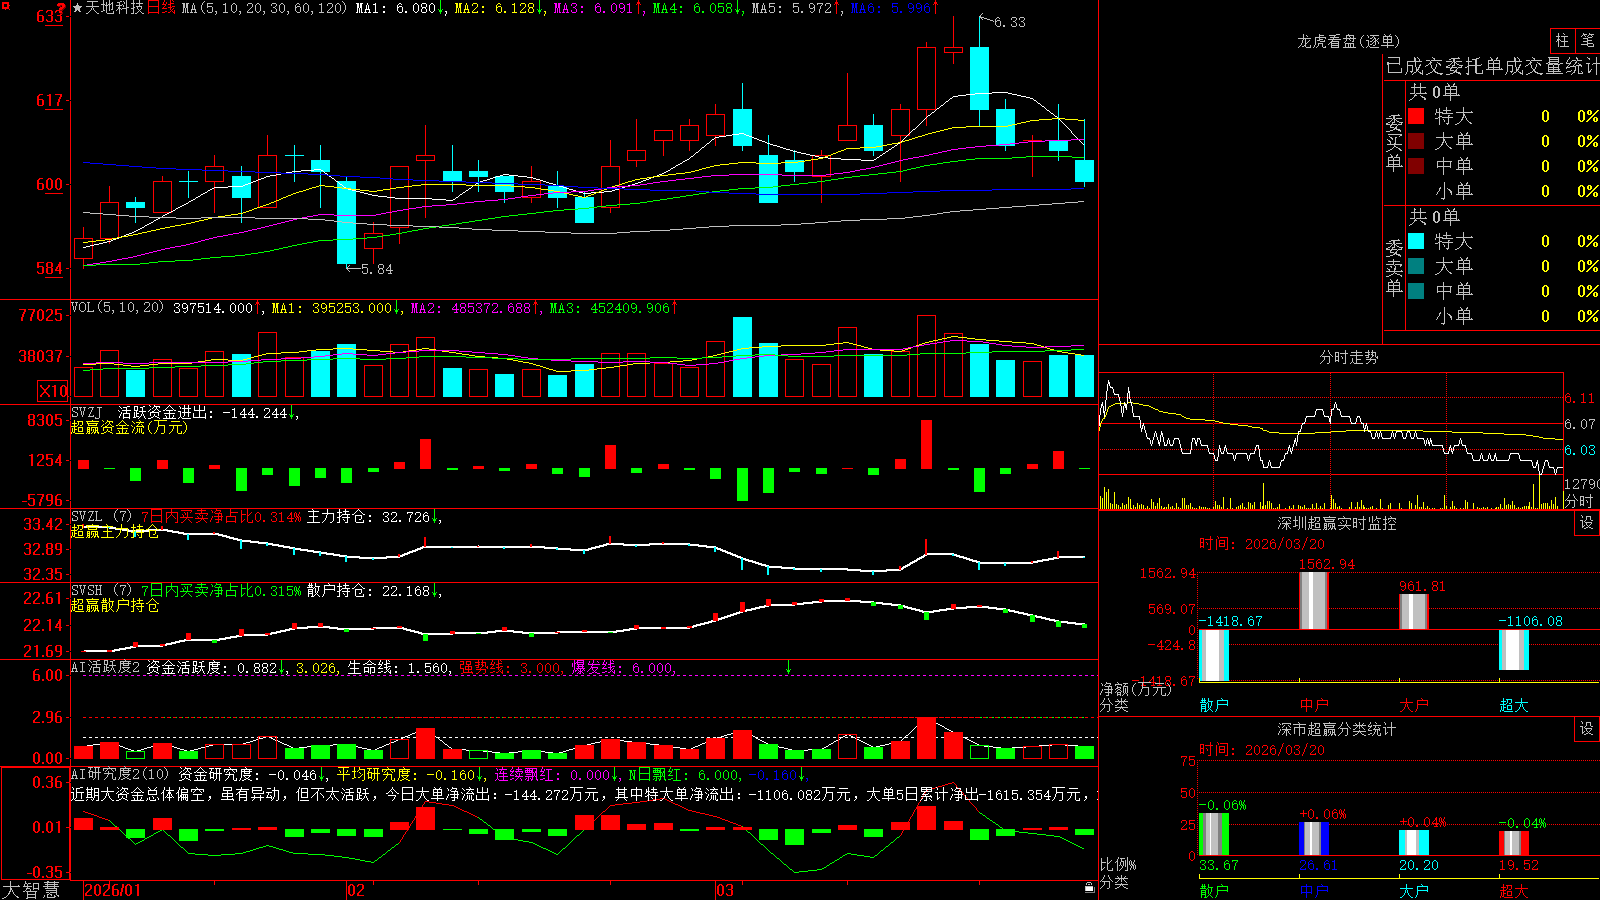Click the red question-mark icon above price axis
Image resolution: width=1600 pixels, height=900 pixels.
click(62, 8)
